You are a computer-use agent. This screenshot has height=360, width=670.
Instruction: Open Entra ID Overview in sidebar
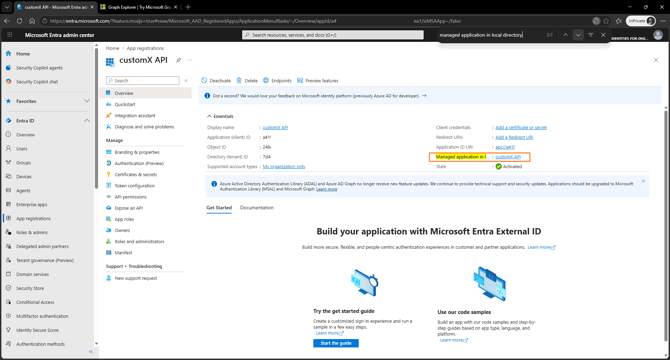click(25, 135)
